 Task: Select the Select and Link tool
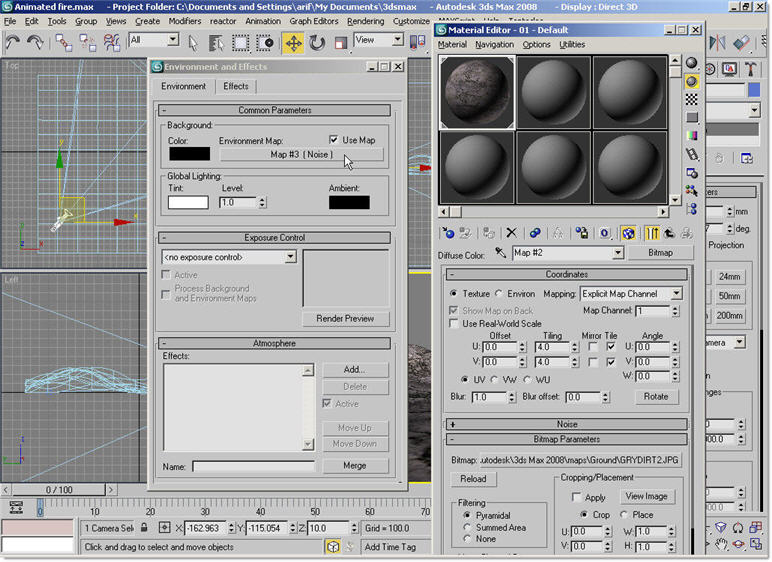coord(63,43)
